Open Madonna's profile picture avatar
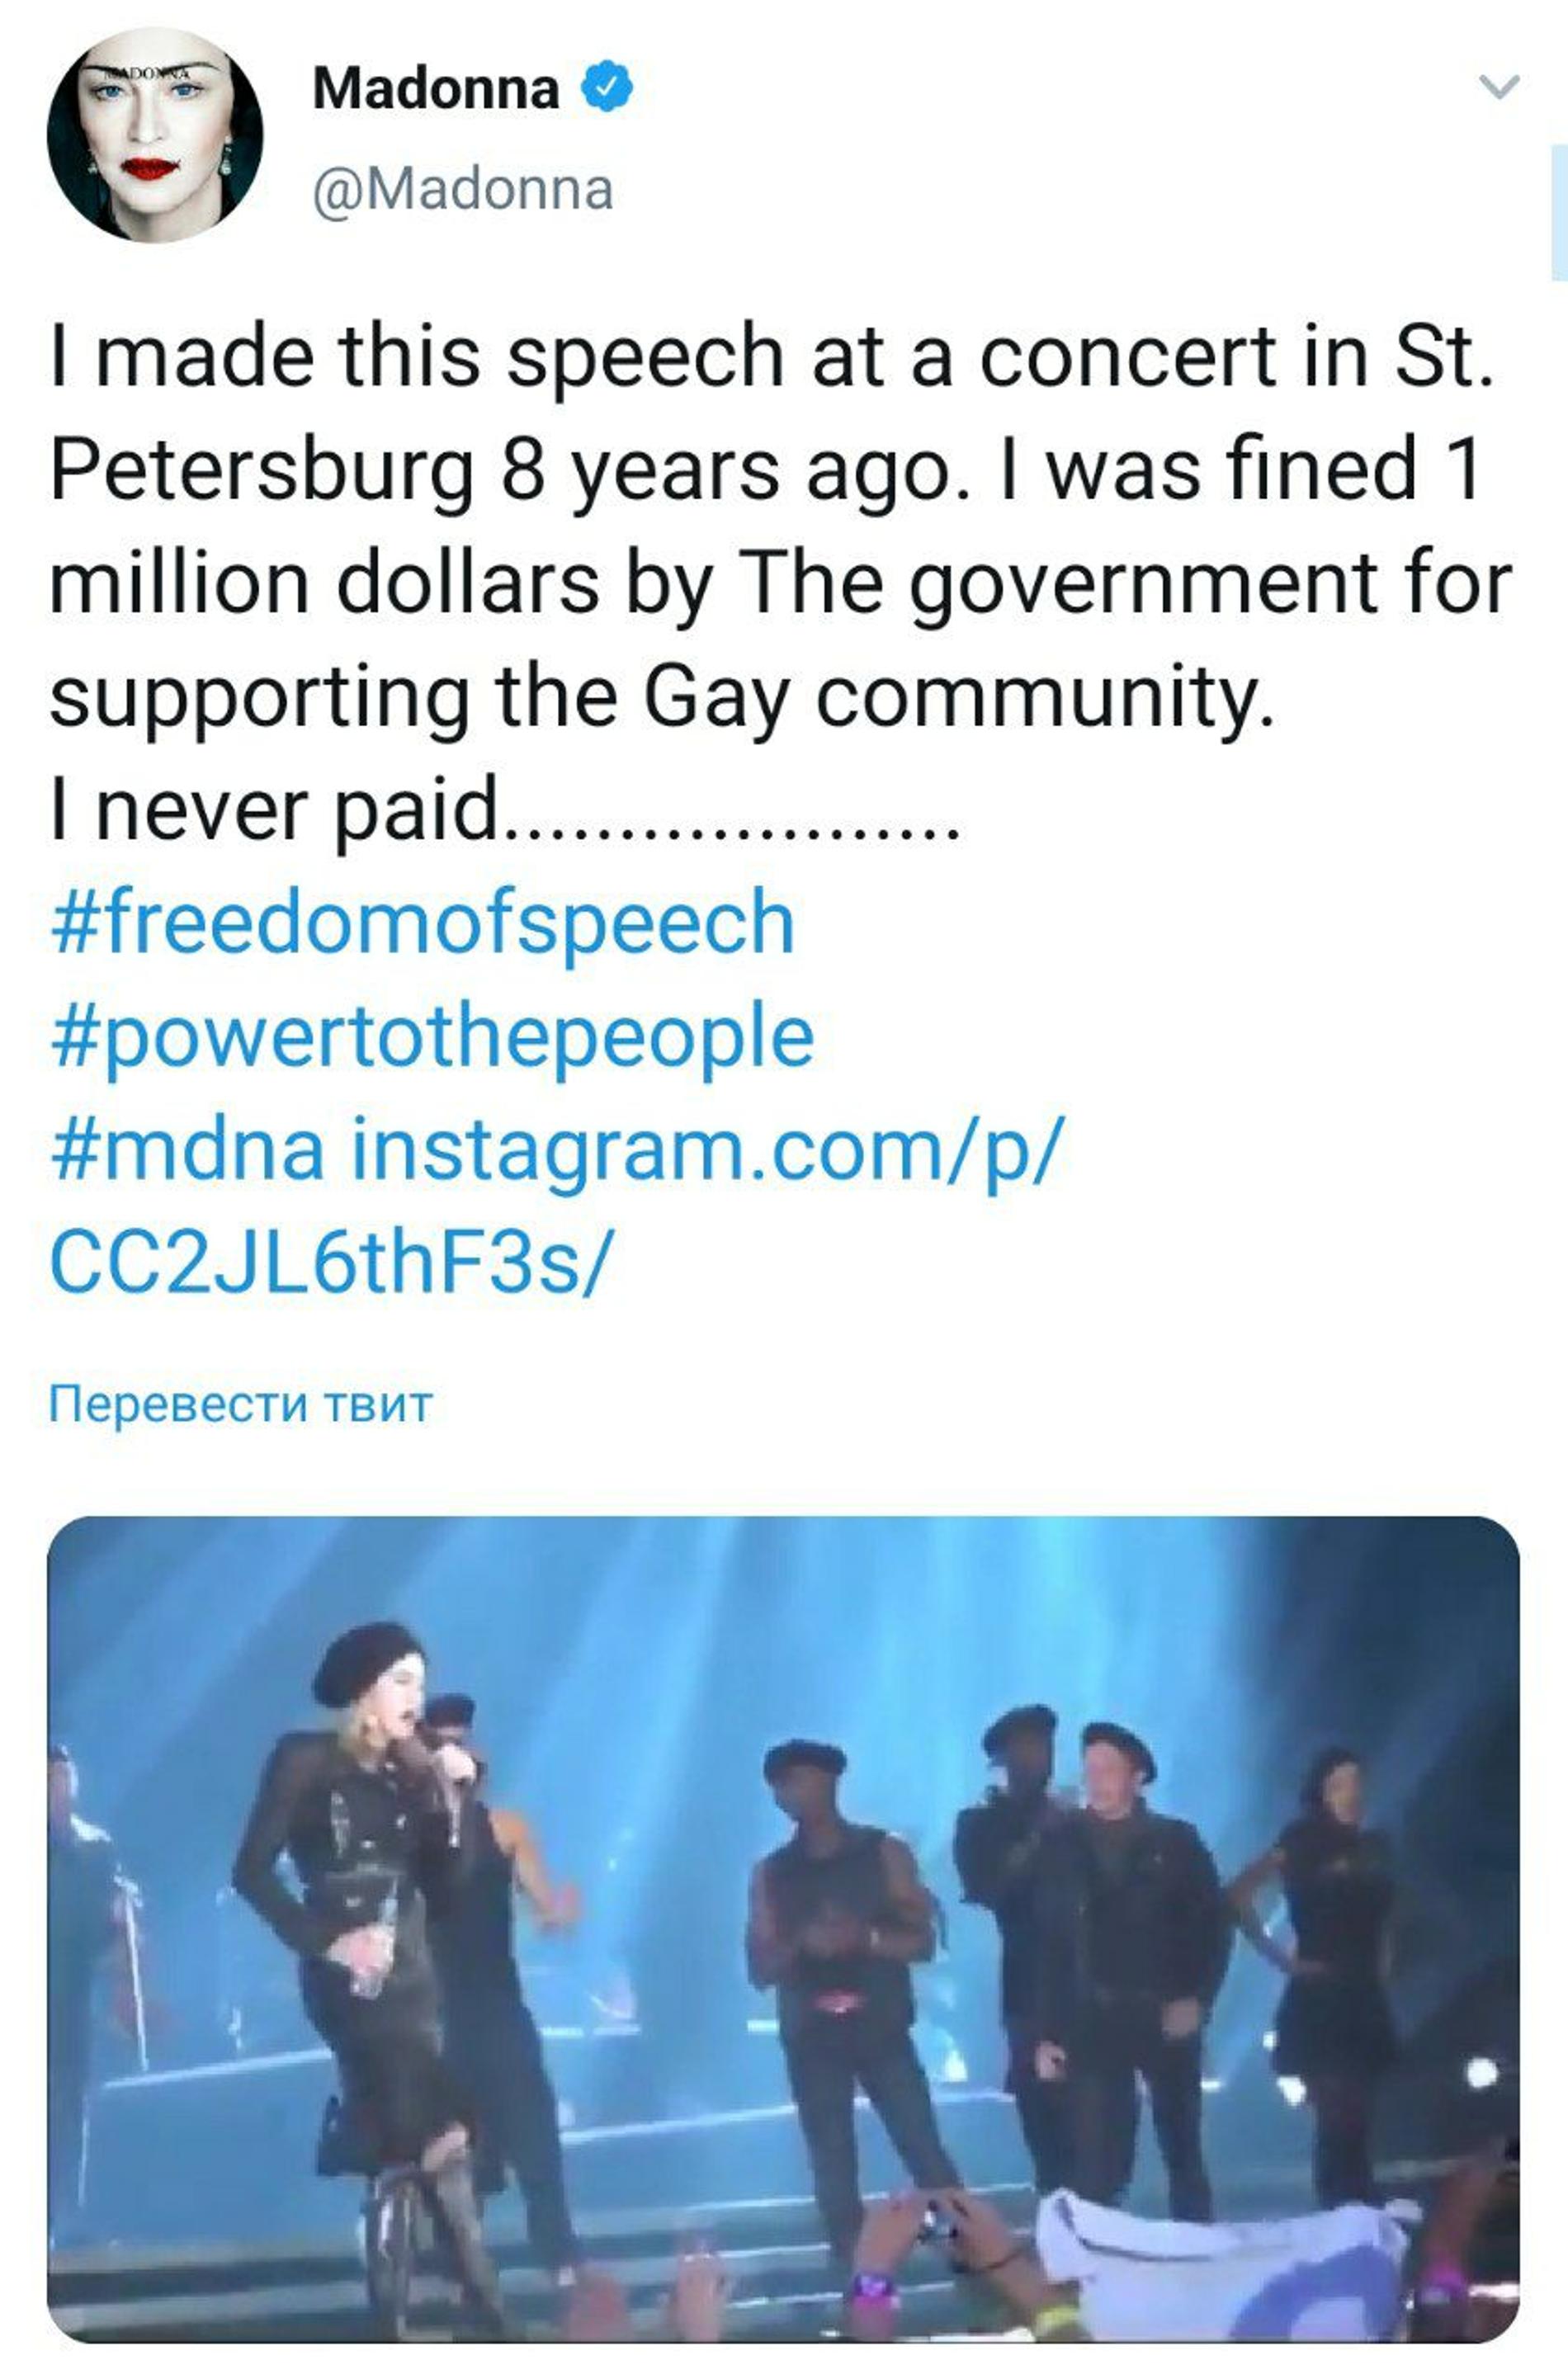Viewport: 1568px width, 2379px height. [x=155, y=135]
